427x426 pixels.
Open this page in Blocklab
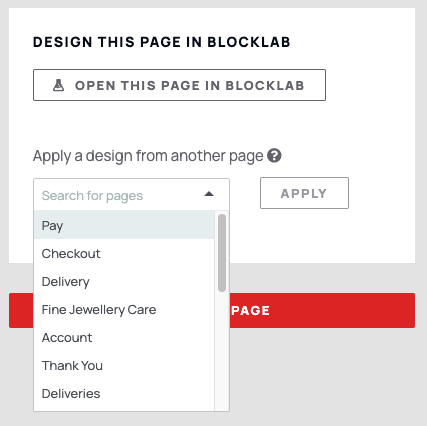(x=179, y=85)
